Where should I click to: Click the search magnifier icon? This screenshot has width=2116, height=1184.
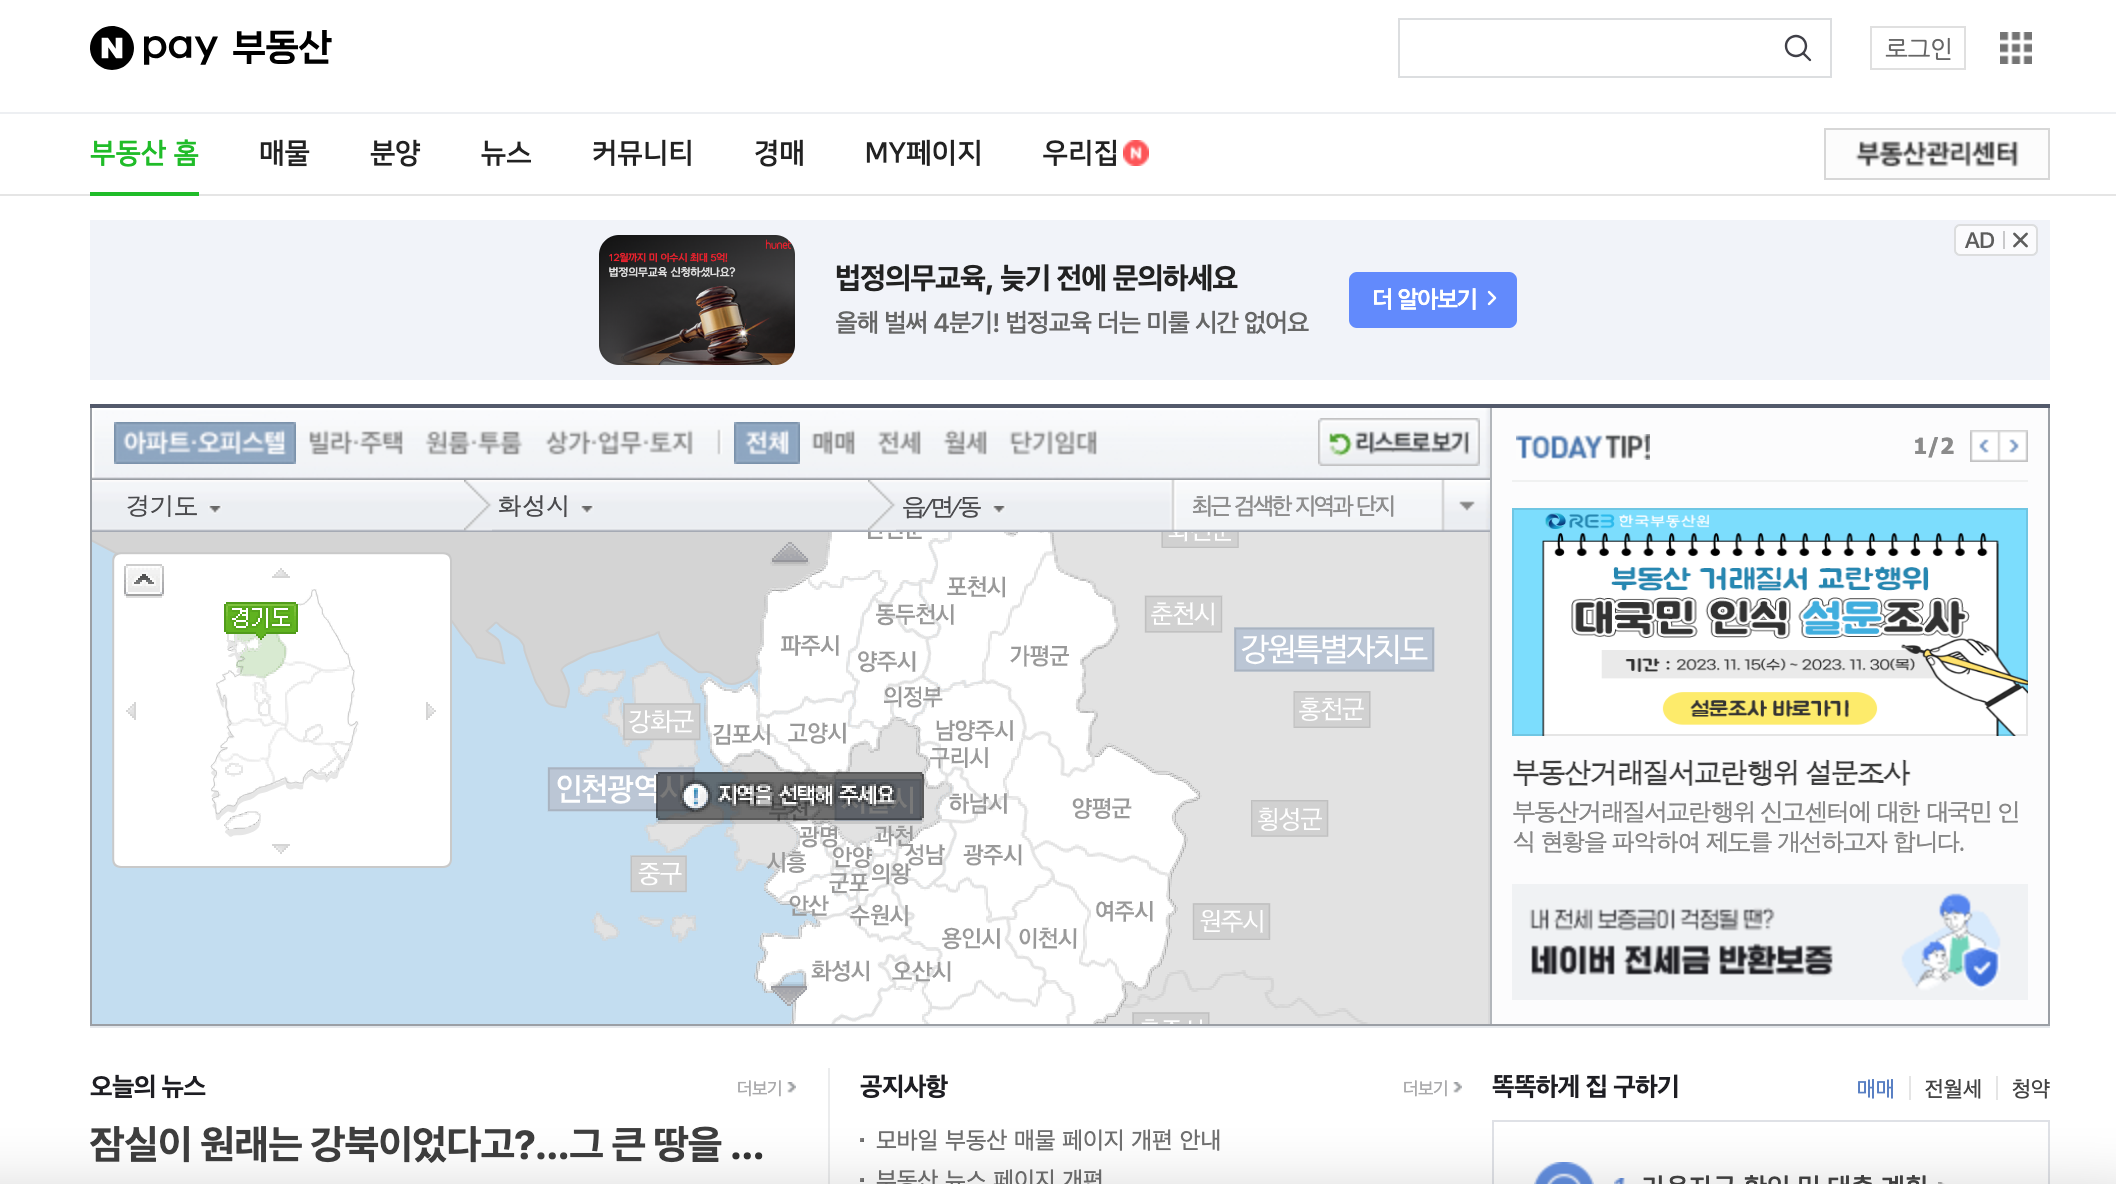pyautogui.click(x=1797, y=48)
